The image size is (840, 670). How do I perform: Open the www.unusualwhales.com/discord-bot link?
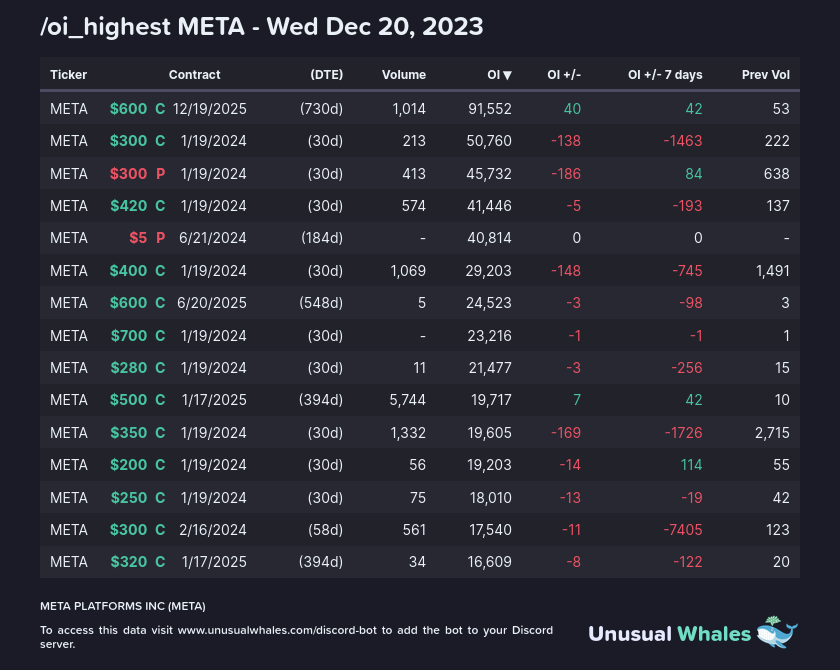coord(277,630)
